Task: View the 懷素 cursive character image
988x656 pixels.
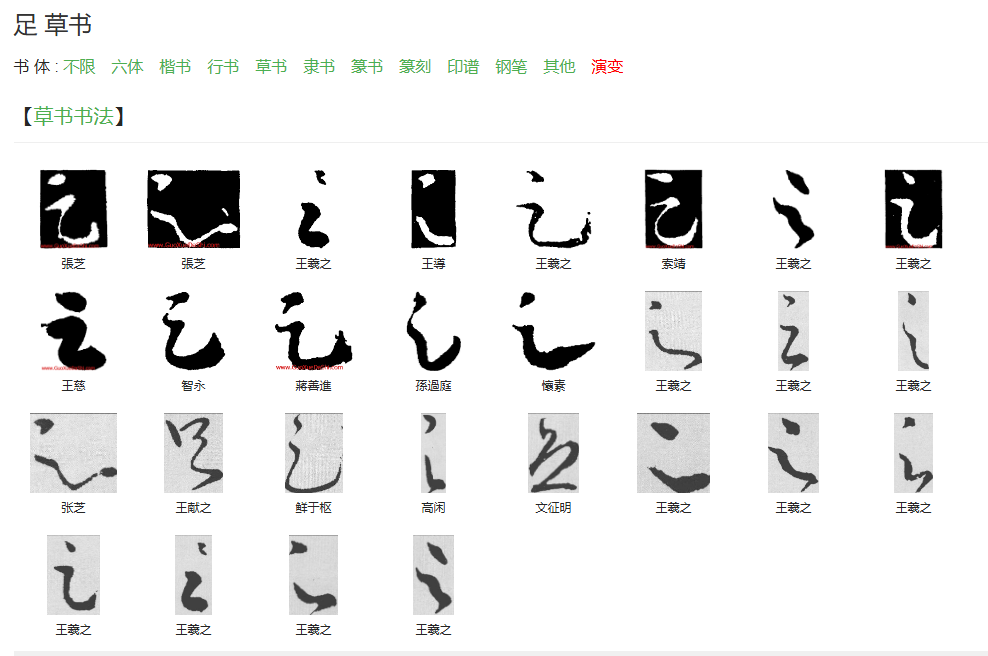Action: [553, 330]
